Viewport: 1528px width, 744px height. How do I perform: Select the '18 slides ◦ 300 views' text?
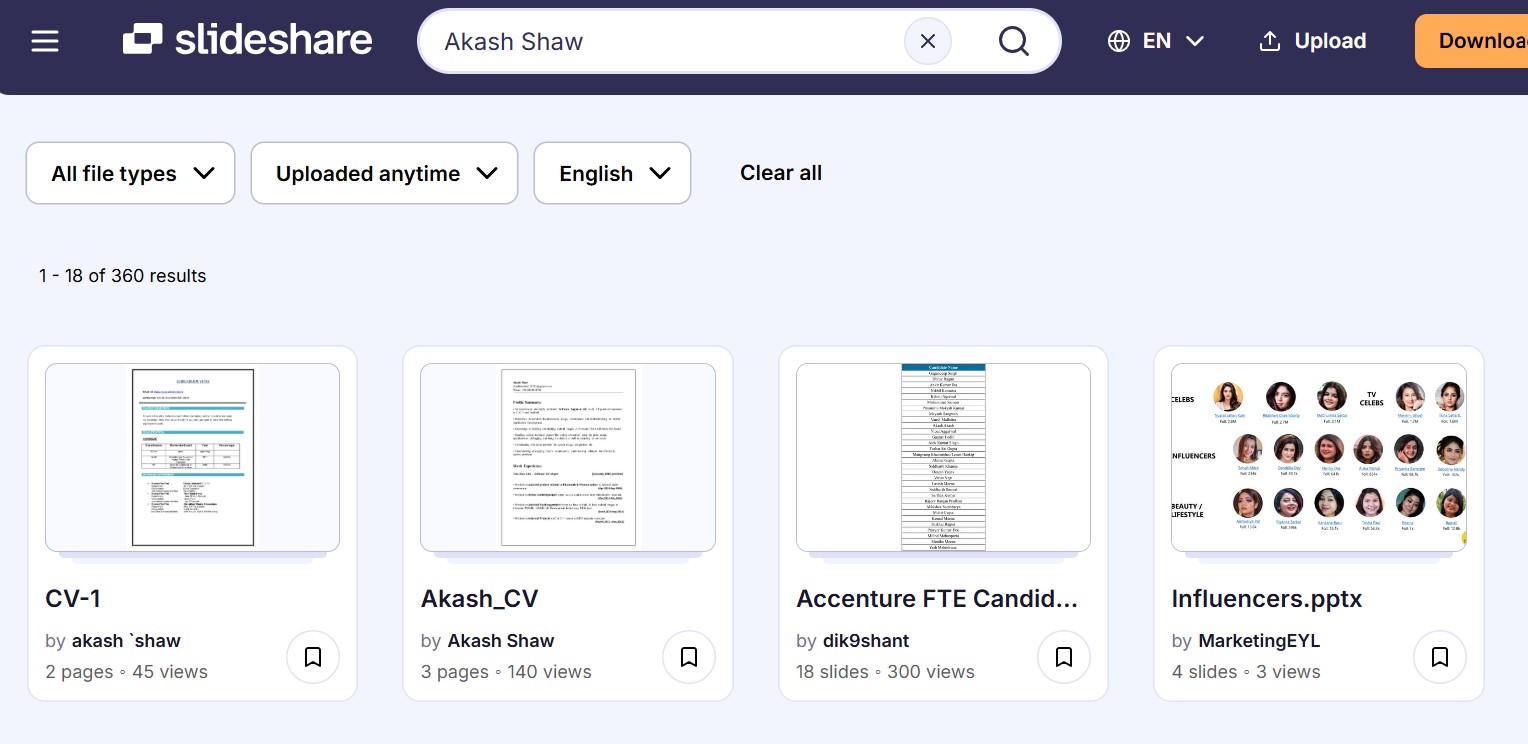click(x=886, y=672)
